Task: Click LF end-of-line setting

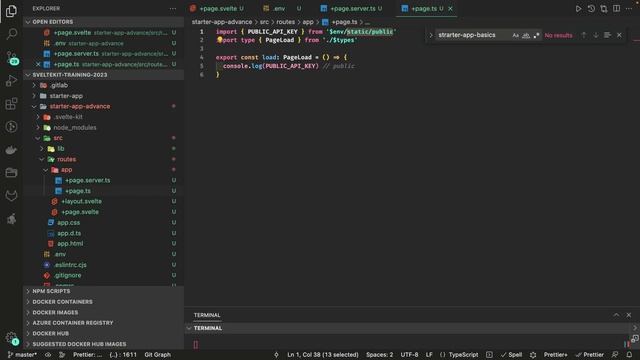Action: click(429, 355)
